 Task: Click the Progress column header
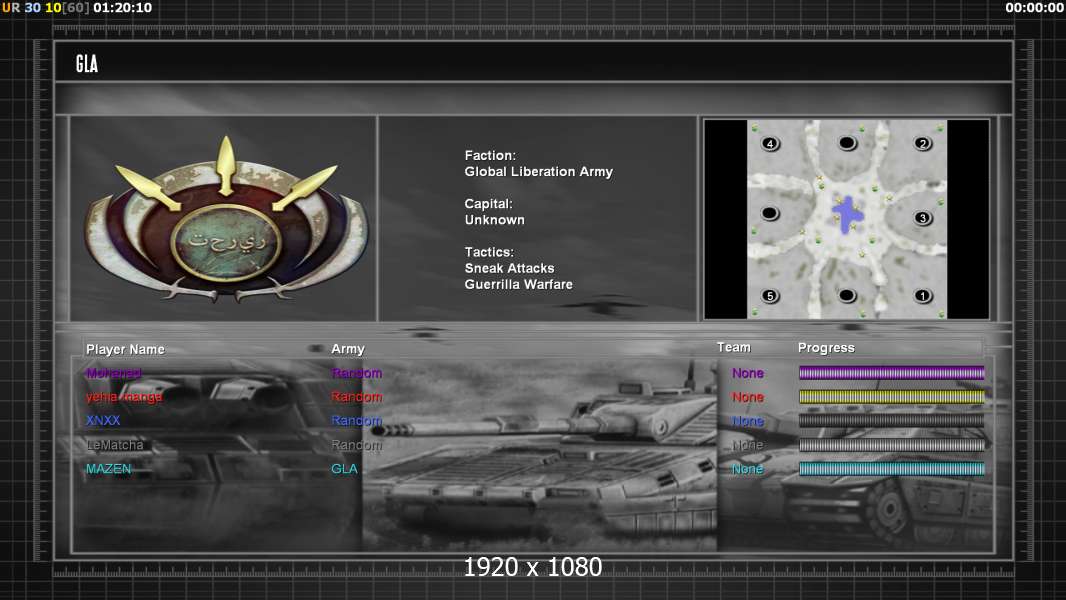pyautogui.click(x=826, y=348)
